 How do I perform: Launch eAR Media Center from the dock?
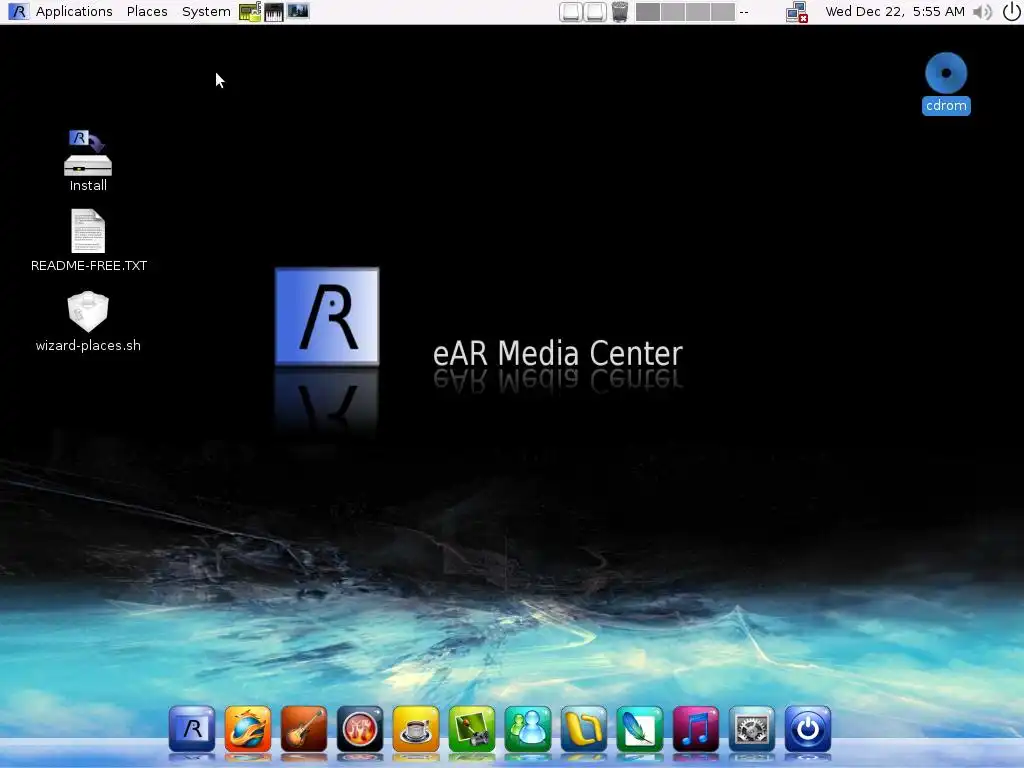pos(192,729)
